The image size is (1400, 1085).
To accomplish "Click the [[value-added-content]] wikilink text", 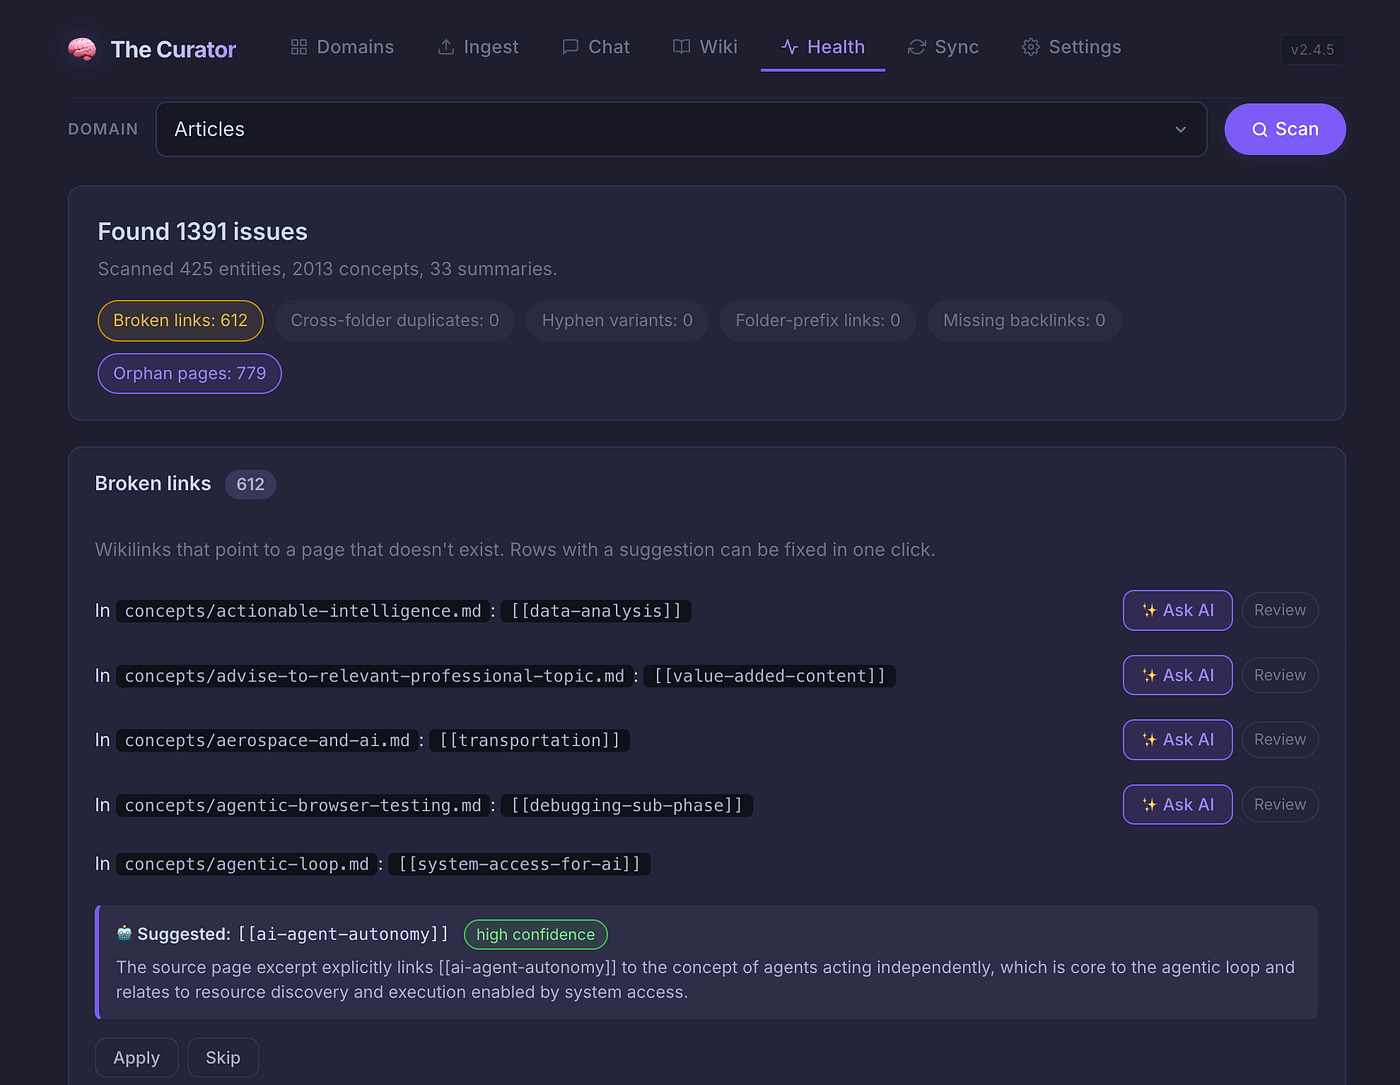I will click(x=770, y=676).
